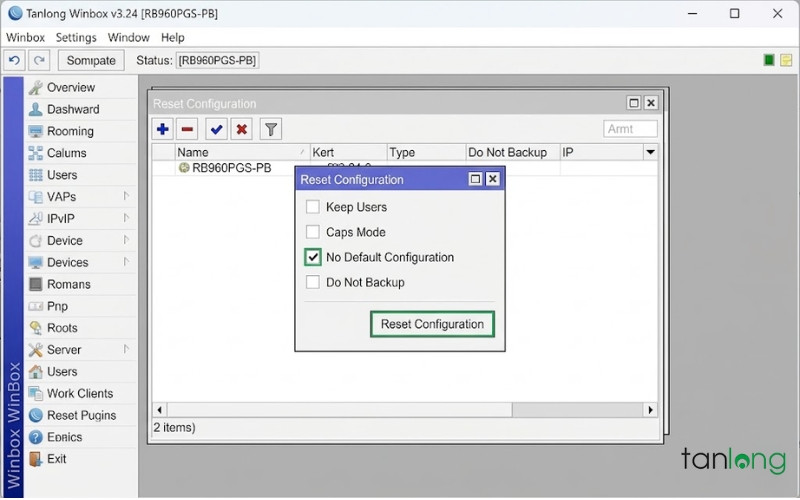Toggle the Caps Mode checkbox

[313, 232]
